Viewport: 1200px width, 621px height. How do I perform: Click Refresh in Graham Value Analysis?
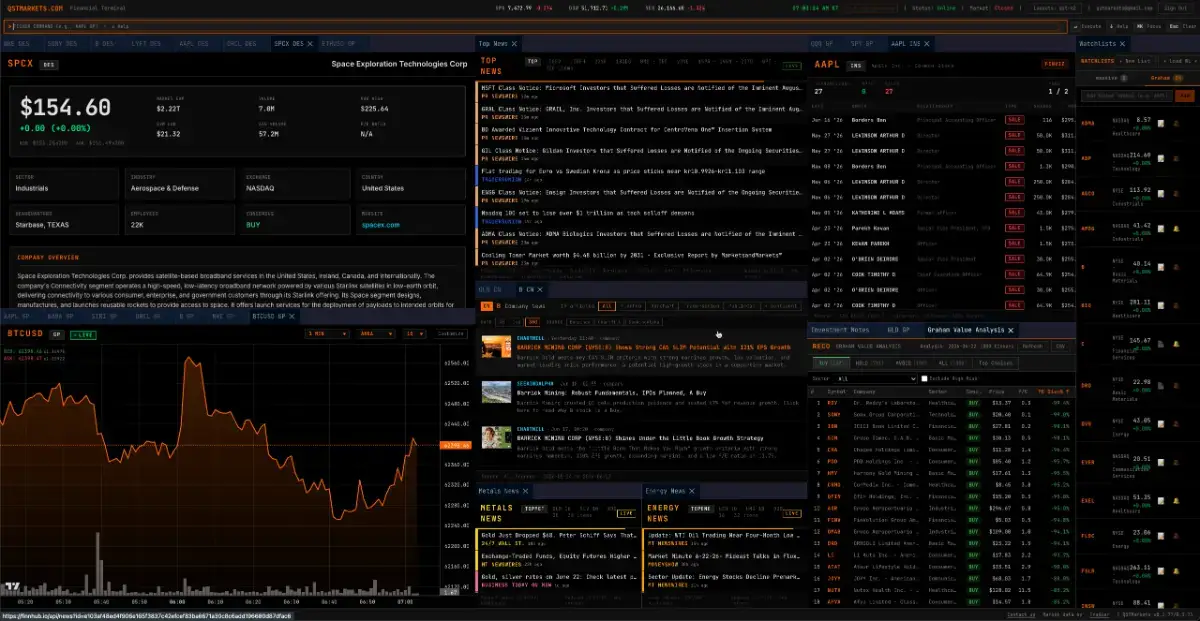pyautogui.click(x=1033, y=346)
